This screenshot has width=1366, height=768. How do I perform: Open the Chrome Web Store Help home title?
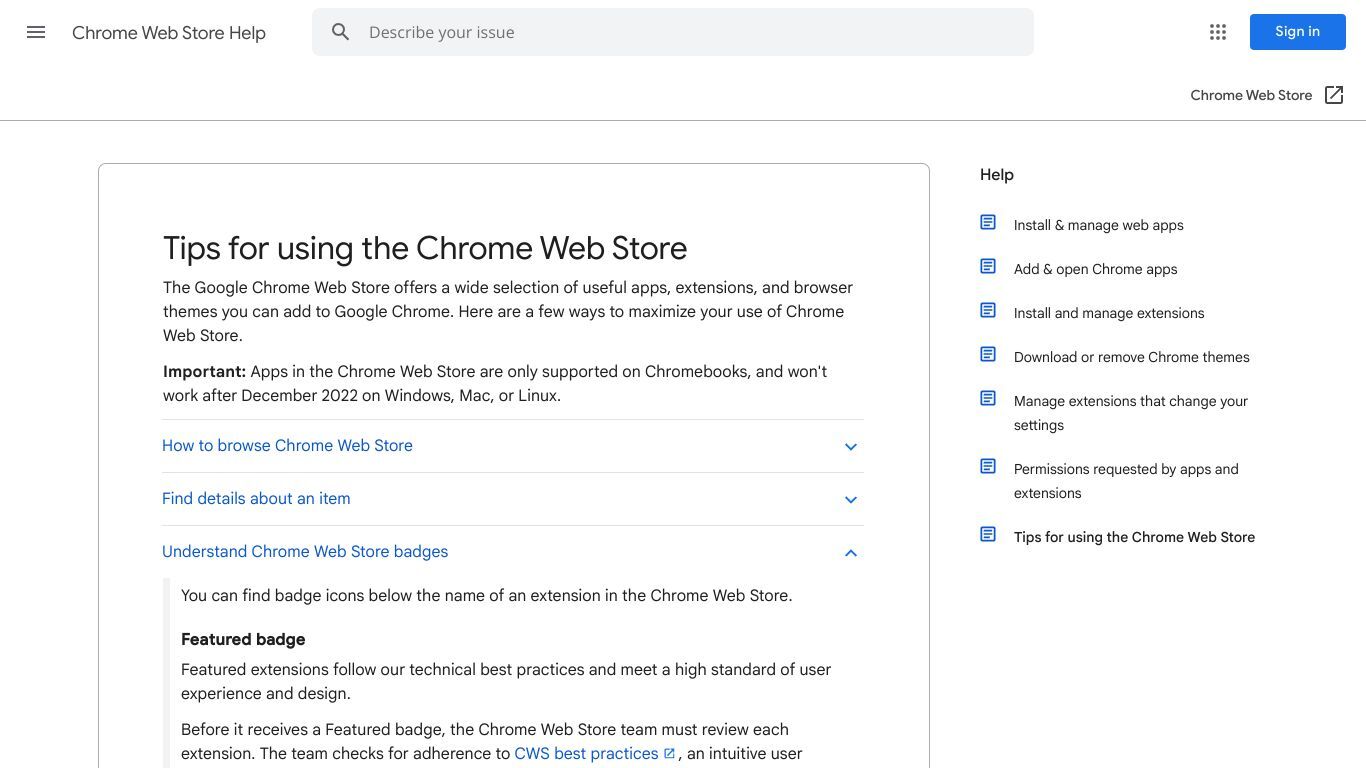[169, 33]
